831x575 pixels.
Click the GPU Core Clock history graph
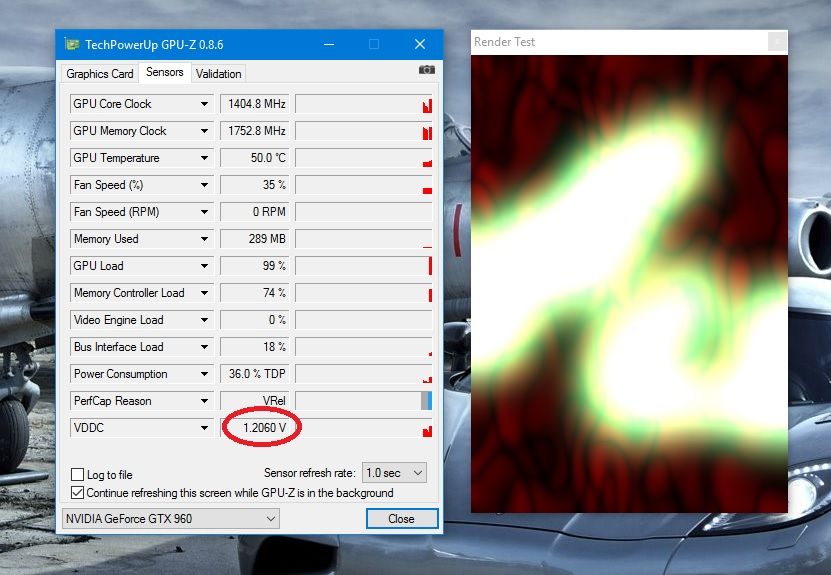tap(364, 104)
